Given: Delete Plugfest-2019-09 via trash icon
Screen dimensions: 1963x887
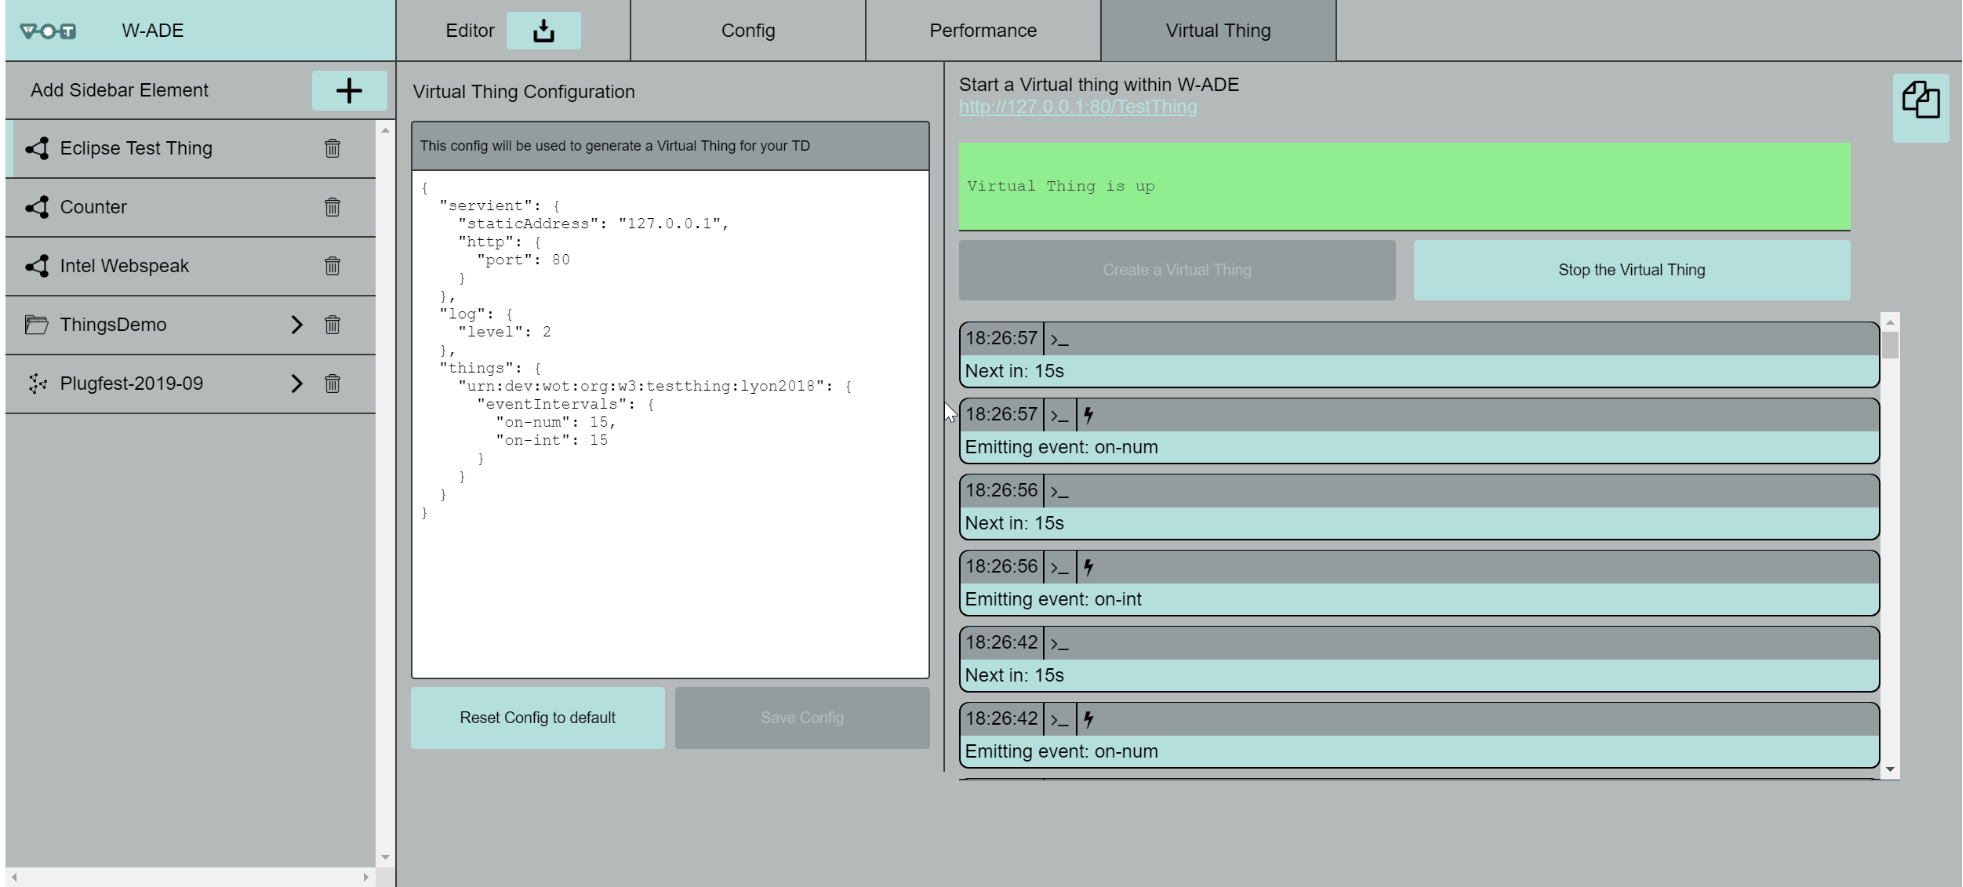Looking at the screenshot, I should [x=332, y=384].
